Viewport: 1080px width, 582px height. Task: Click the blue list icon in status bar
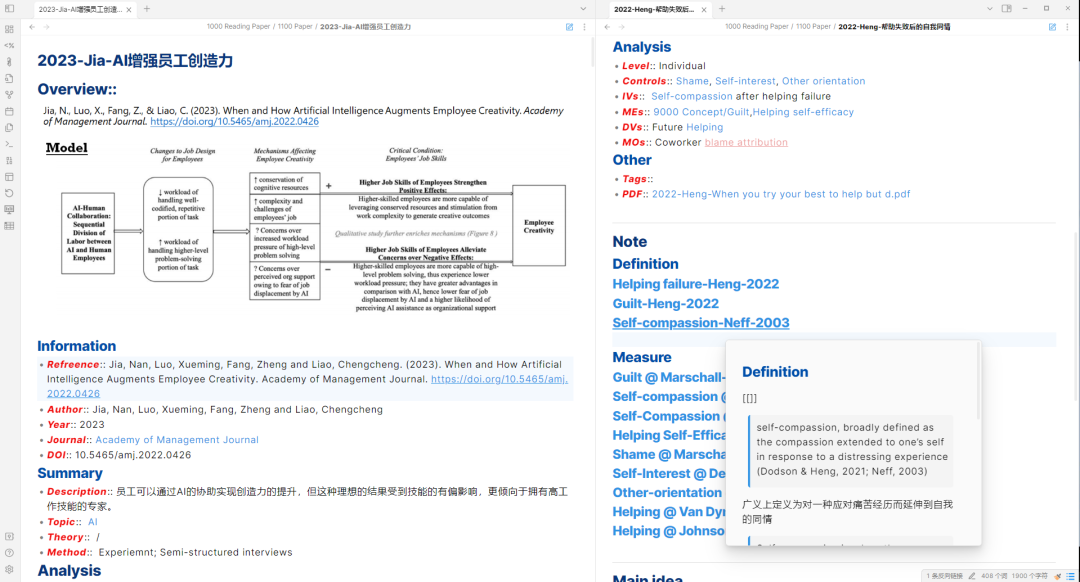[x=1070, y=576]
